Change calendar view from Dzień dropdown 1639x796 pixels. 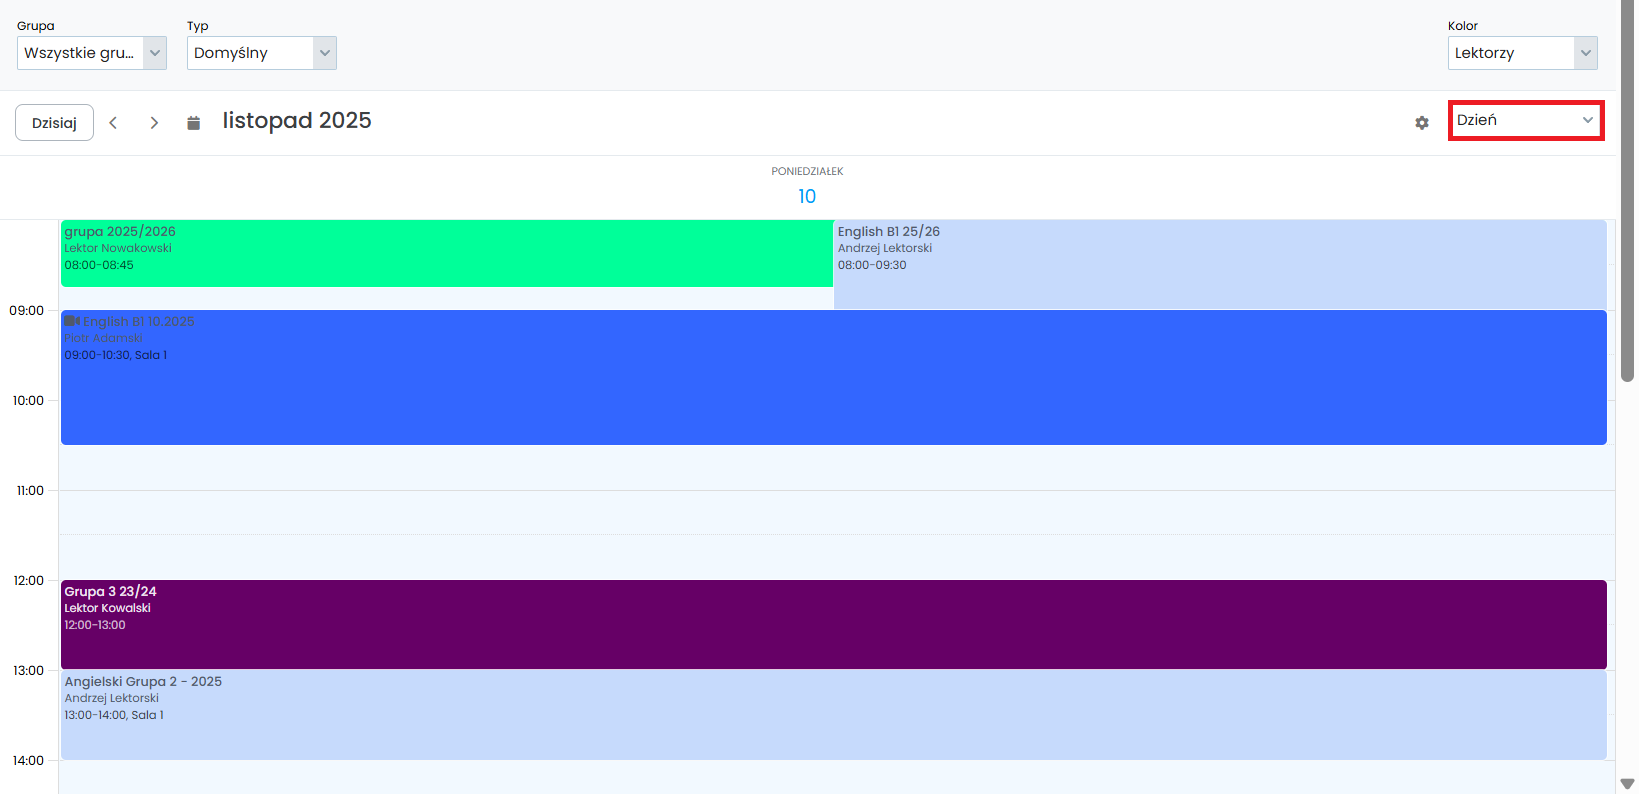tap(1525, 120)
